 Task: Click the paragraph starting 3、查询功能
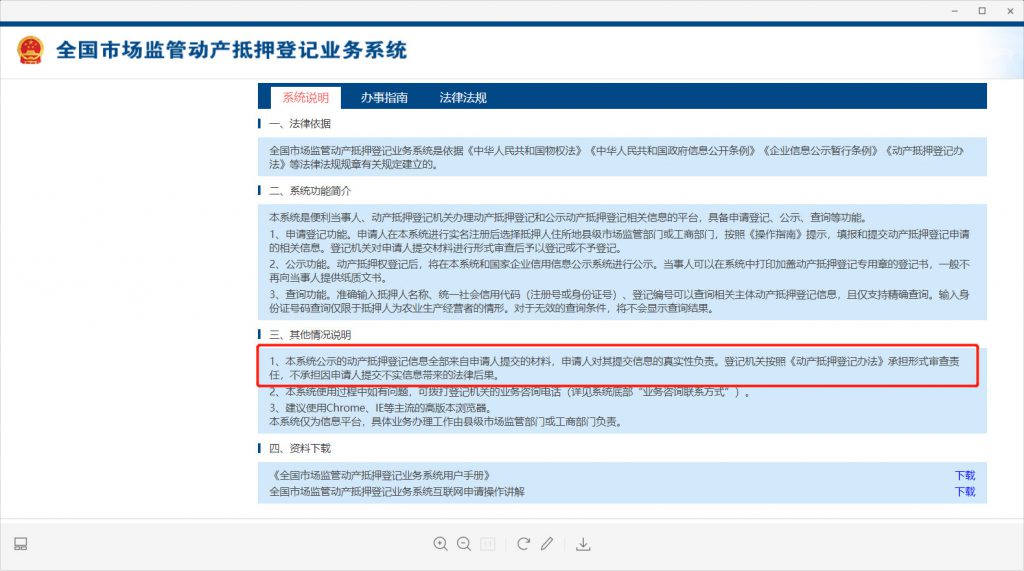click(x=620, y=301)
